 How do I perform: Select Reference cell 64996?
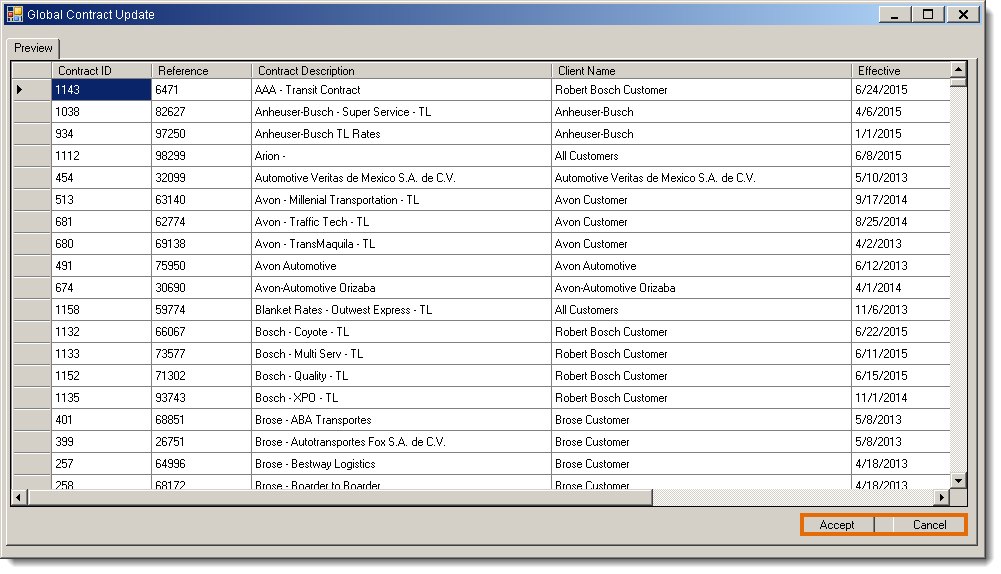pos(202,464)
